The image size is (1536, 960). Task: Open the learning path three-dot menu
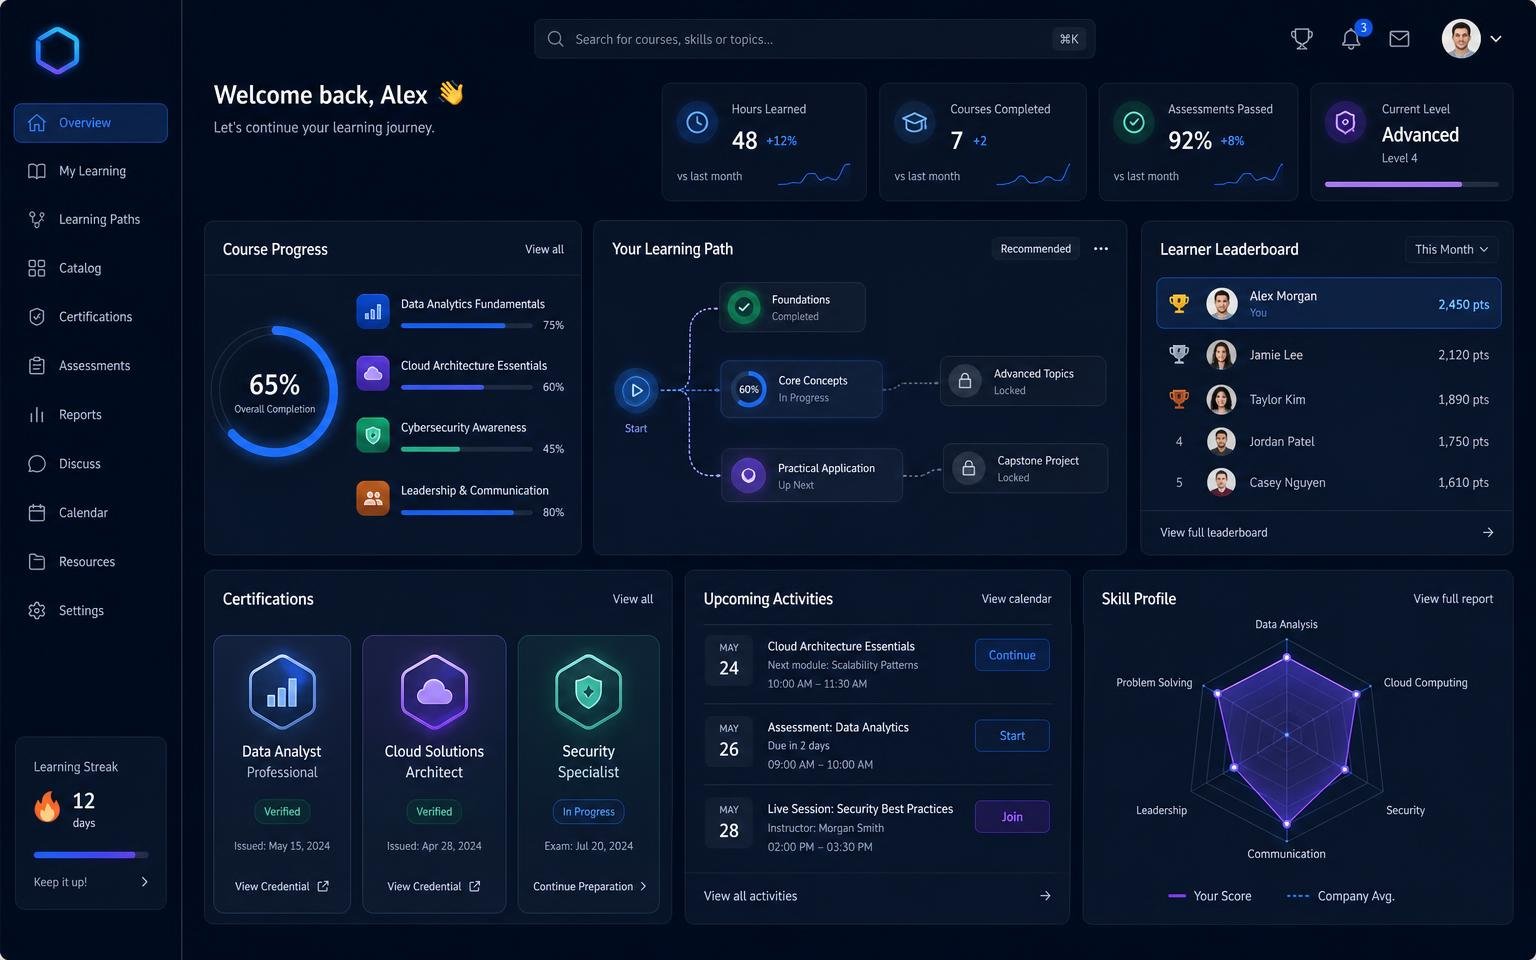(x=1101, y=249)
